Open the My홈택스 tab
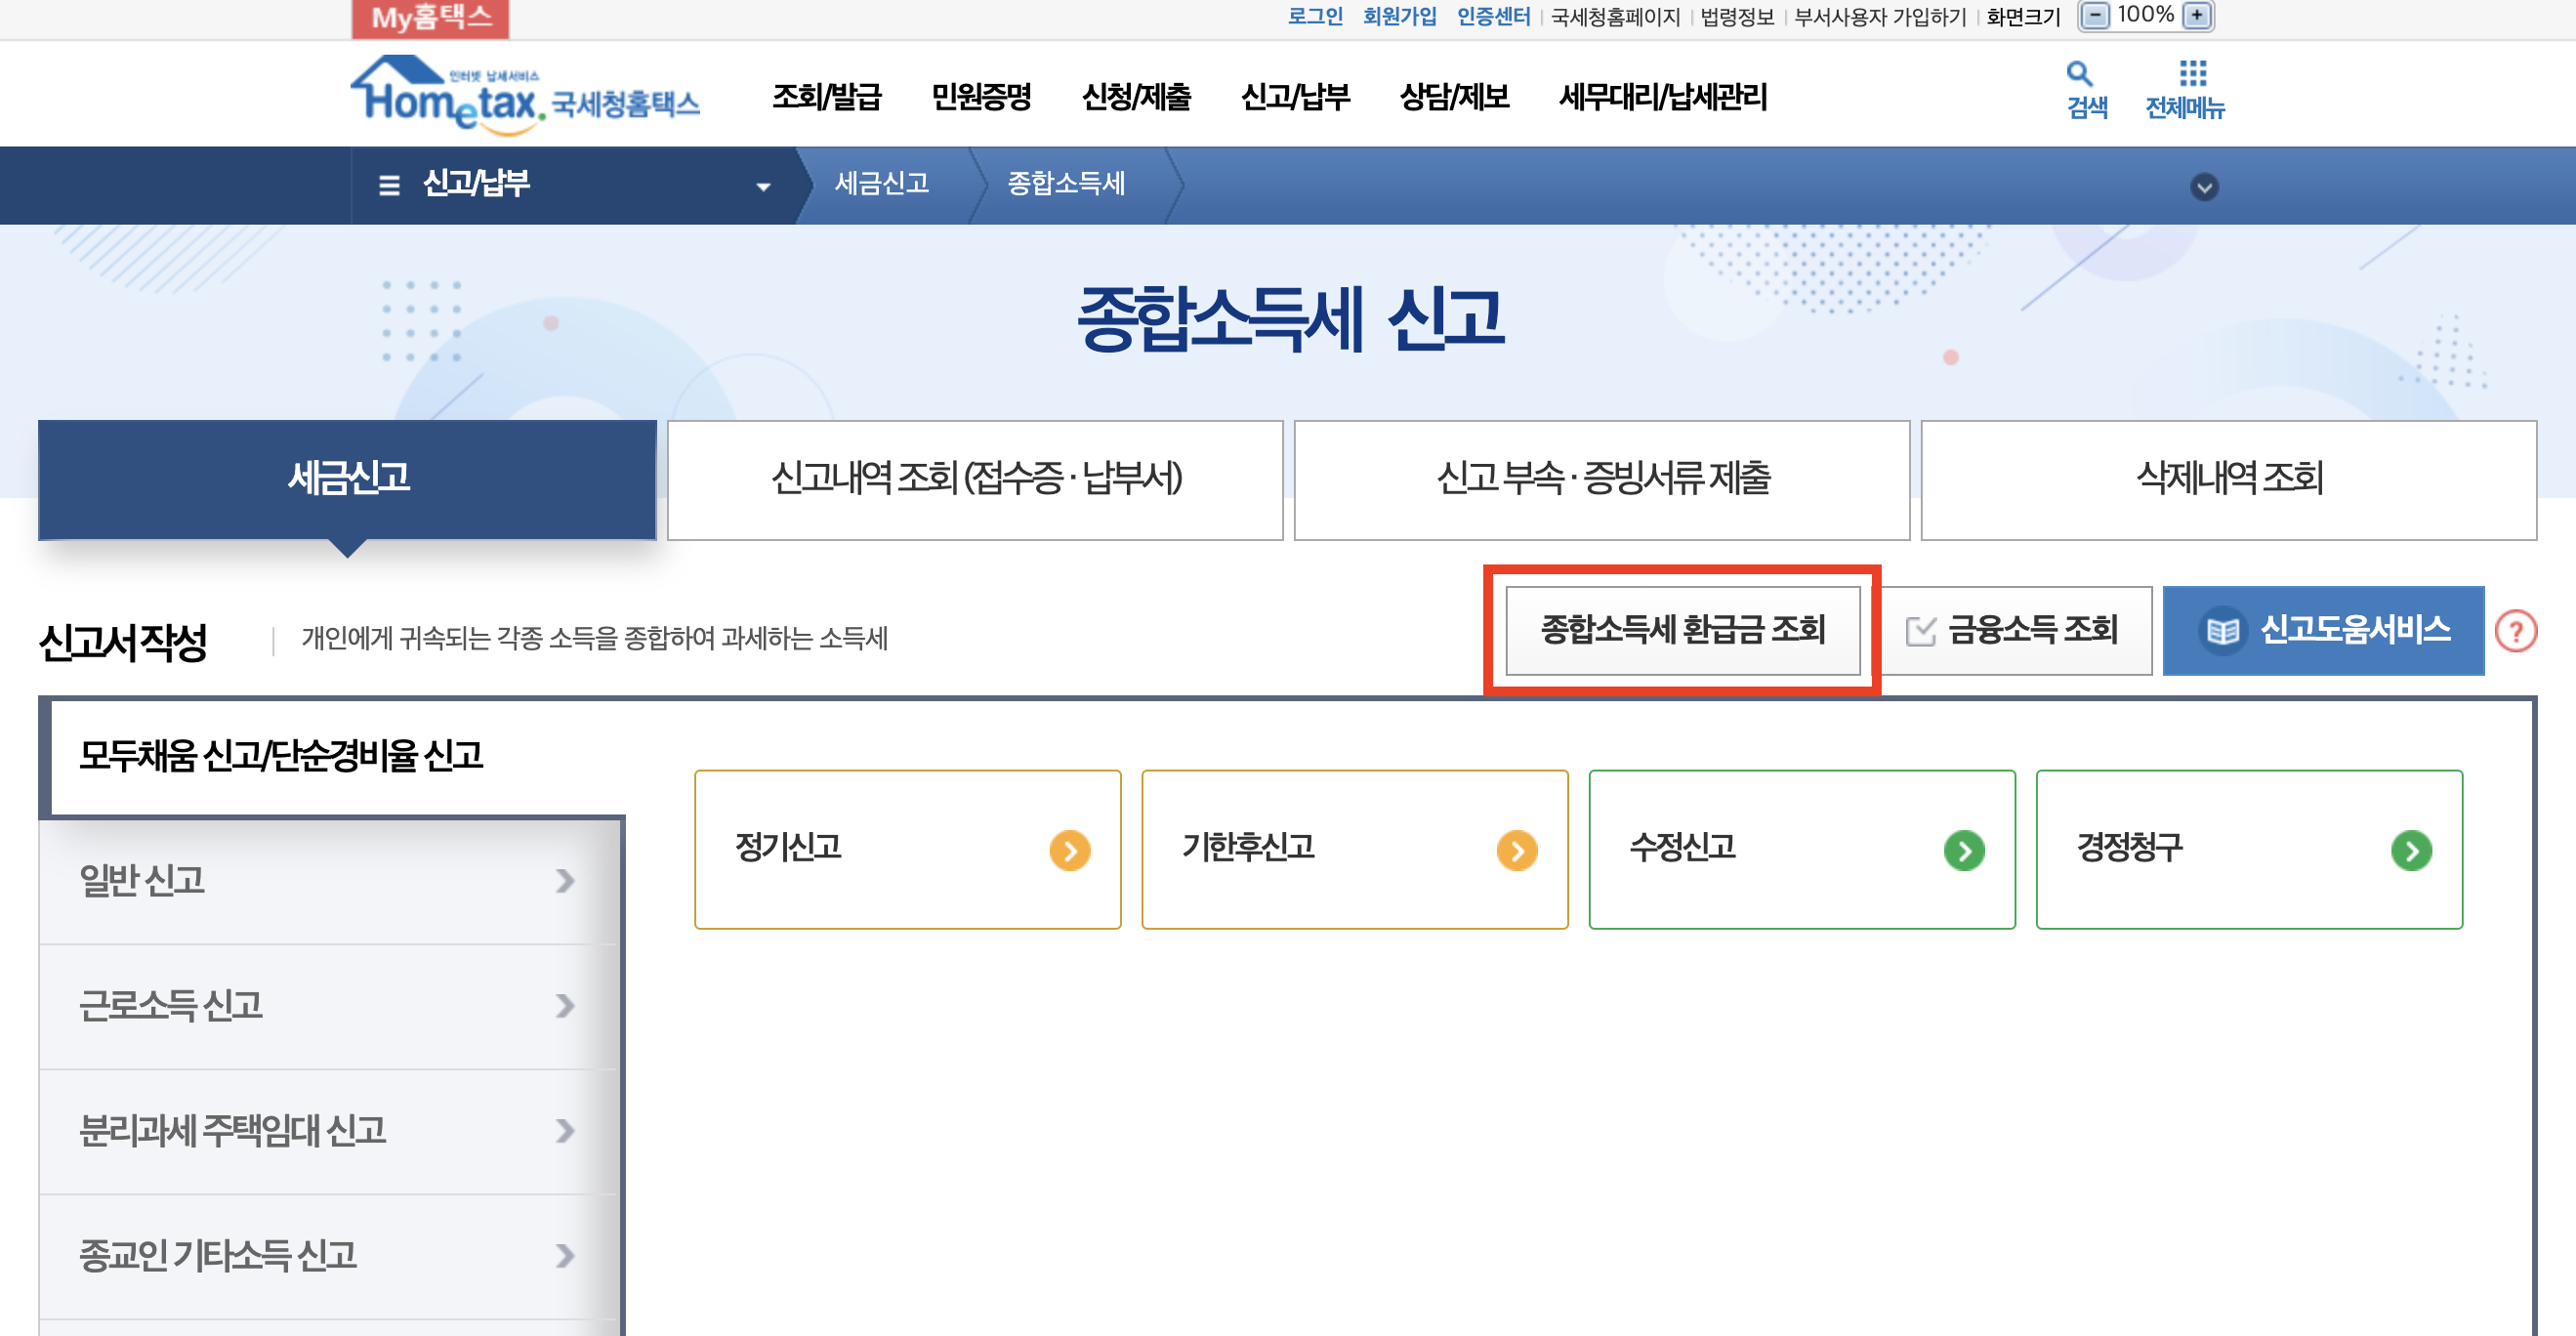Viewport: 2576px width, 1336px height. [431, 18]
